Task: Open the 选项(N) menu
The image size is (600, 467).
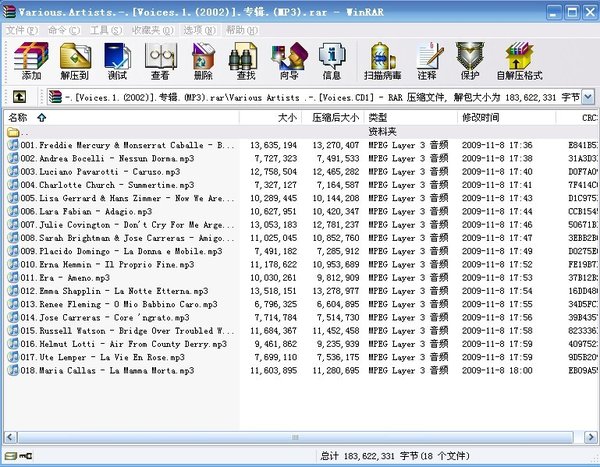Action: pos(199,30)
